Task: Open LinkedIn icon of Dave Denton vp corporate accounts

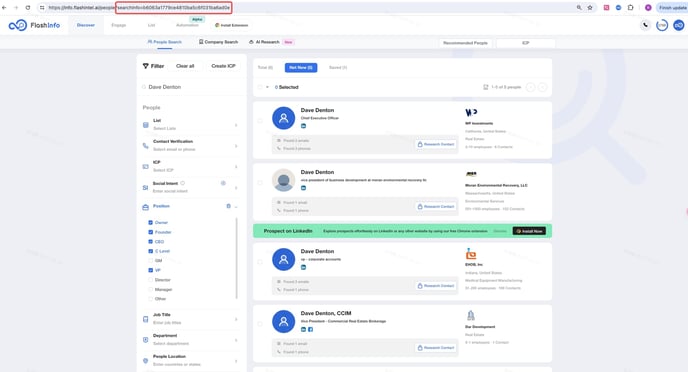Action: (303, 267)
